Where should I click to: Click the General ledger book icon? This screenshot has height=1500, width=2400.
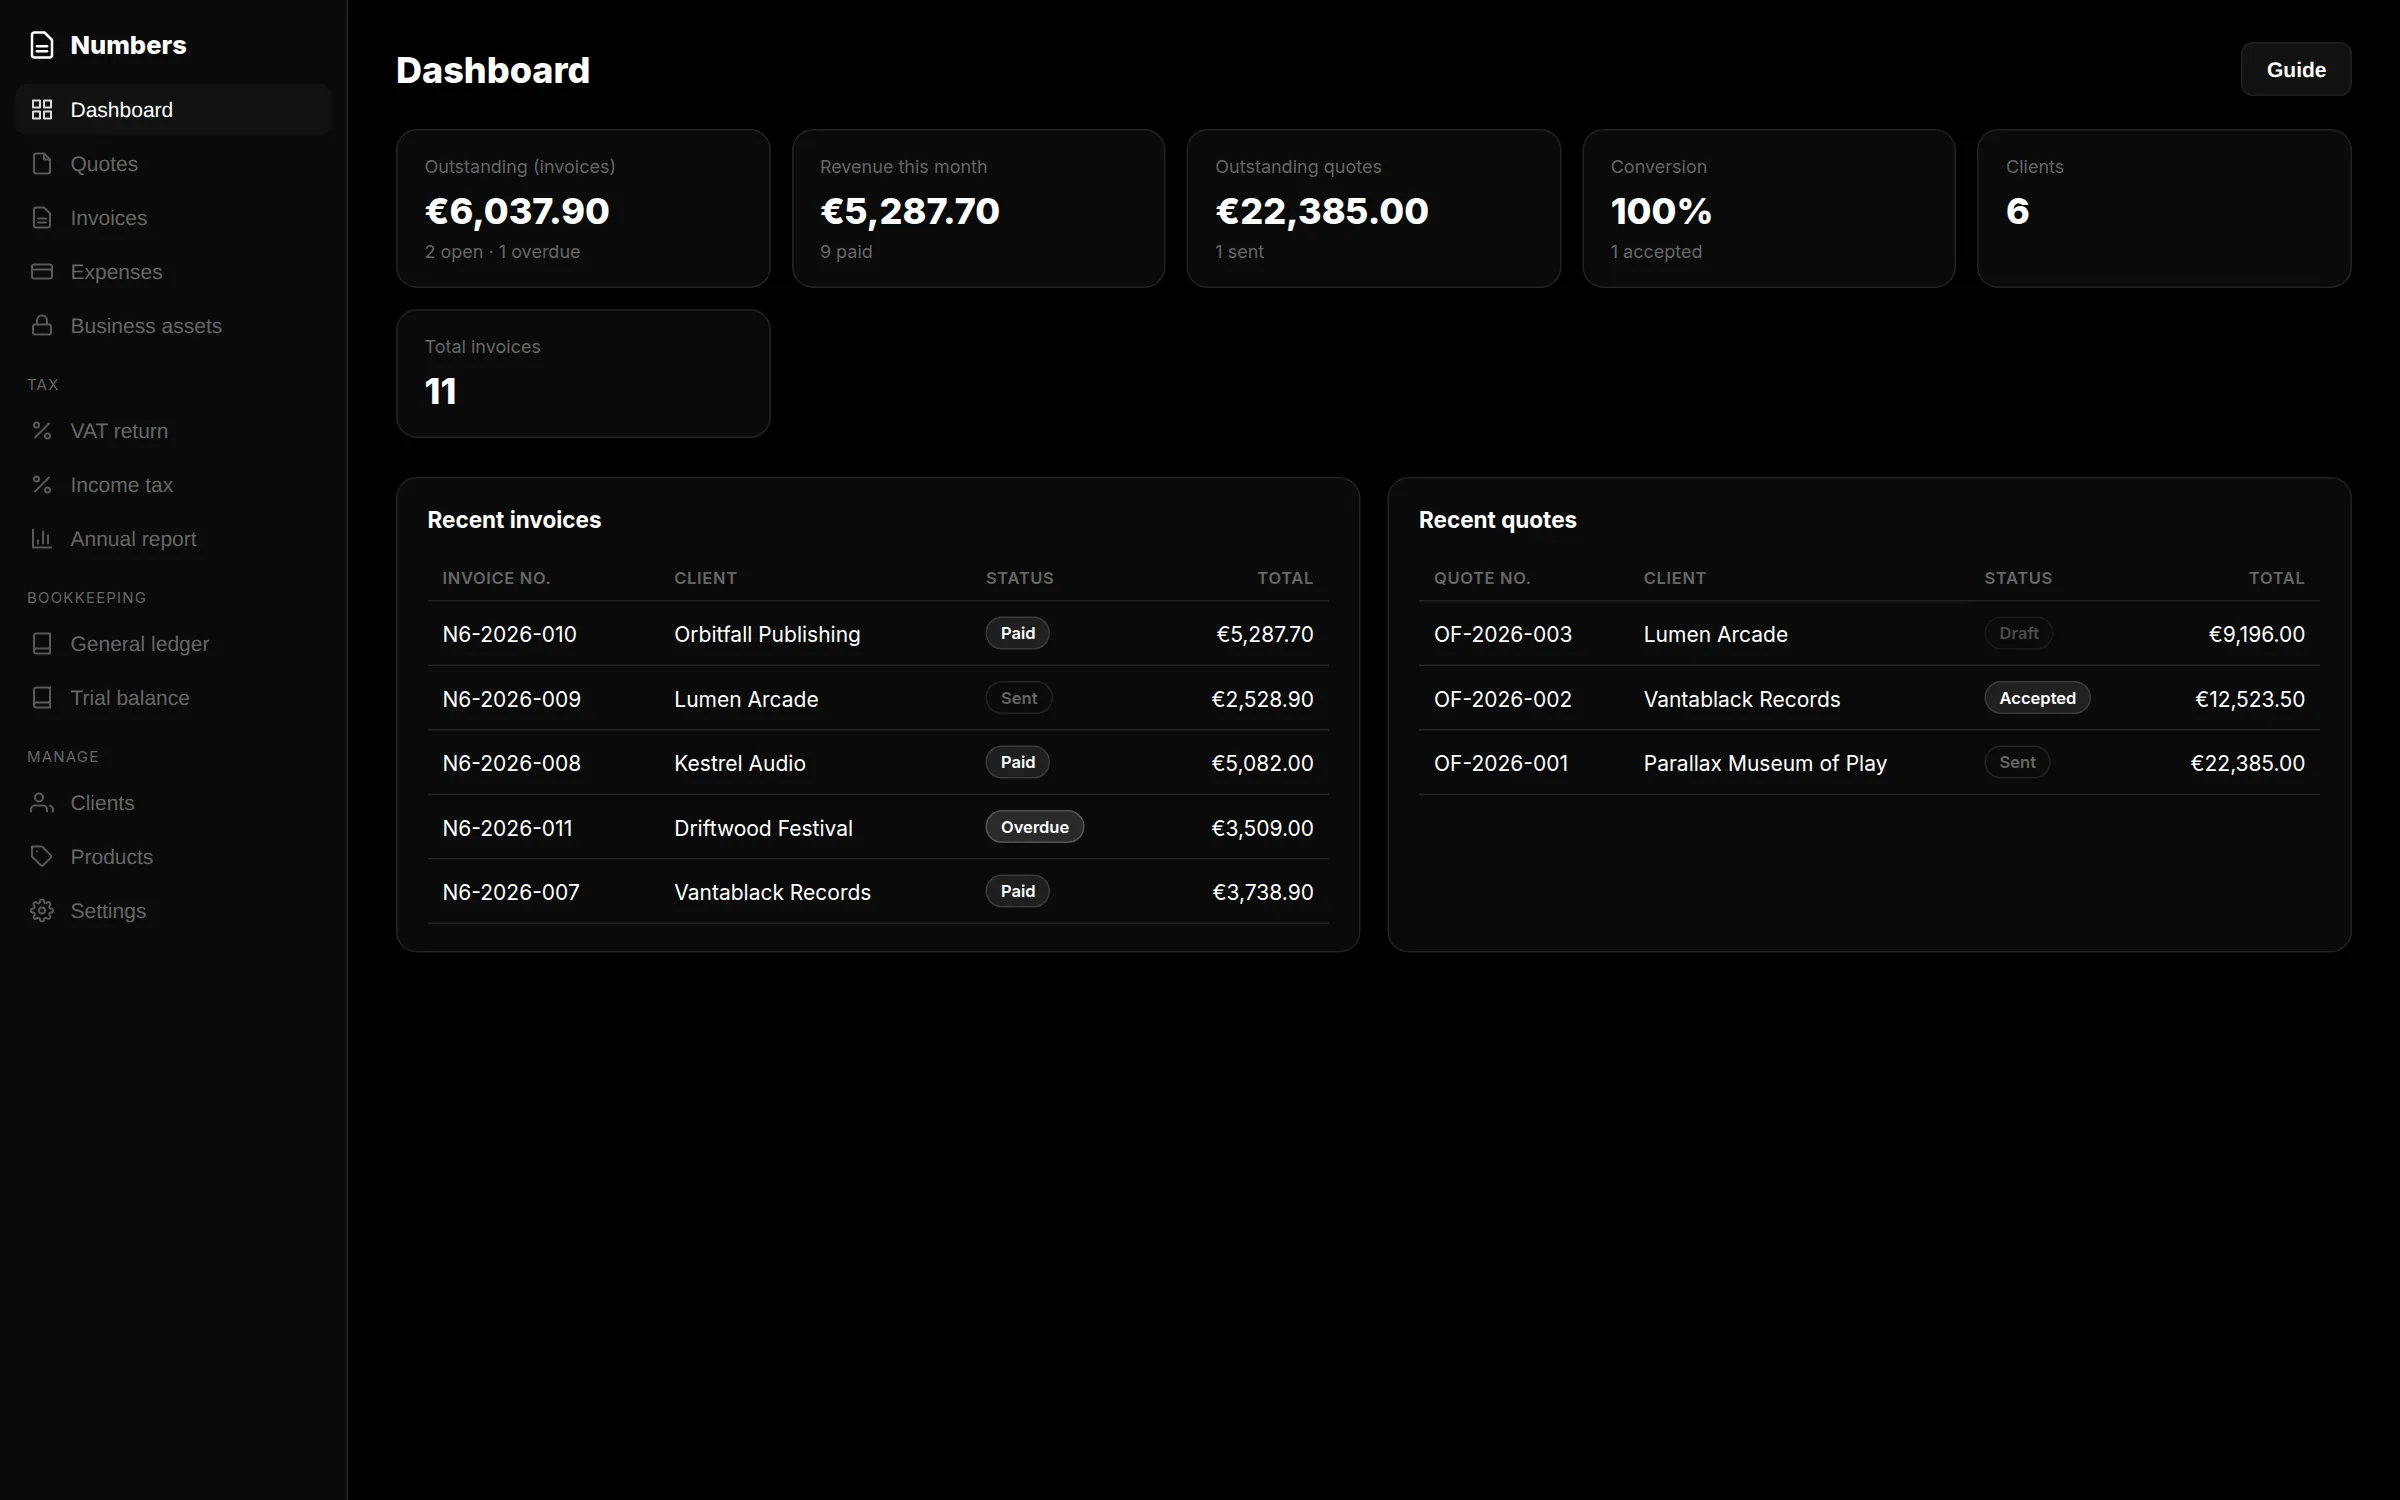pos(42,644)
